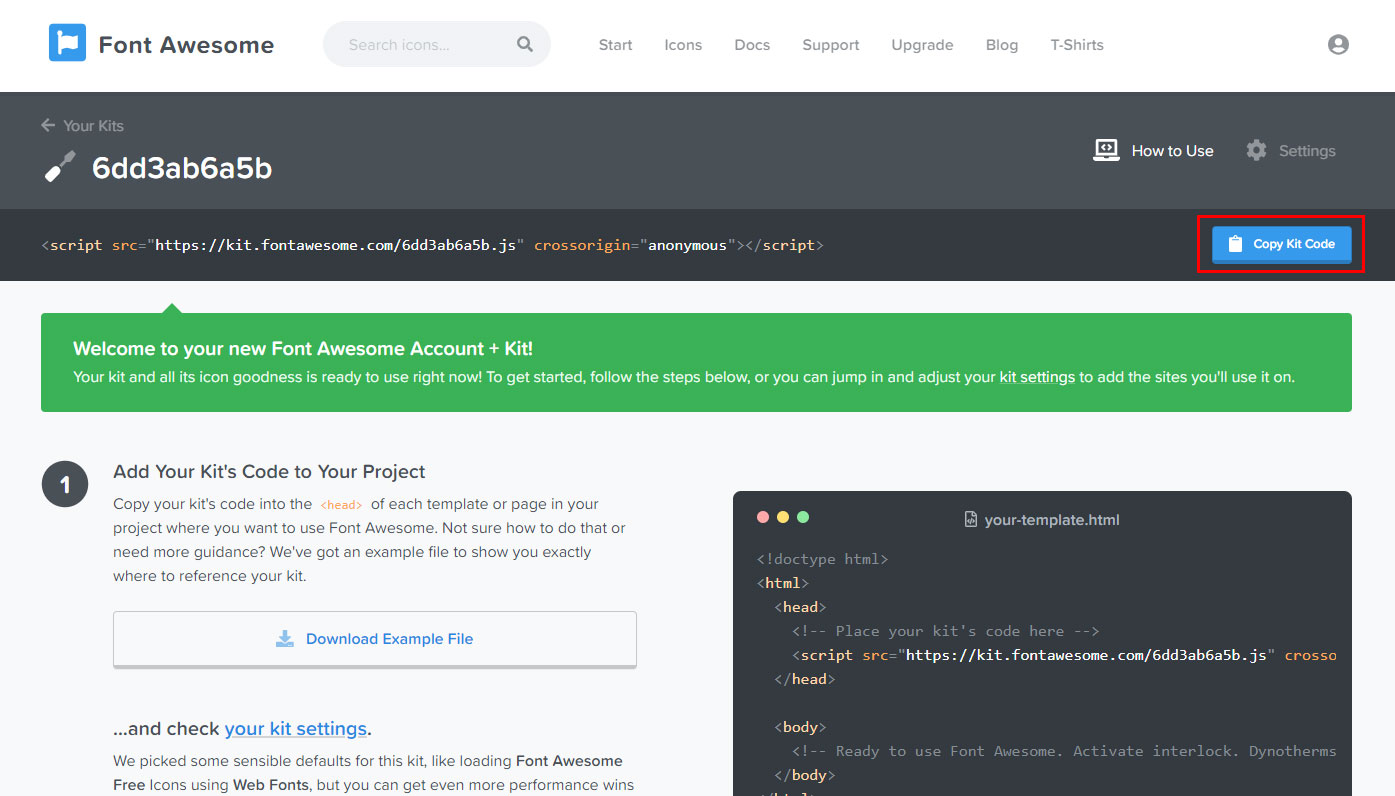This screenshot has width=1395, height=796.
Task: Follow the kit settings link in green banner
Action: click(1037, 377)
